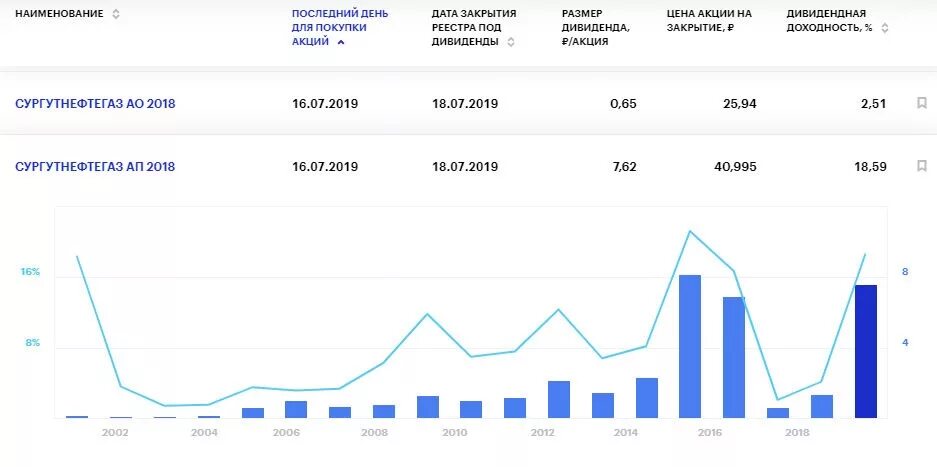Image resolution: width=937 pixels, height=467 pixels.
Task: Click closing price 25,94
Action: (x=740, y=104)
